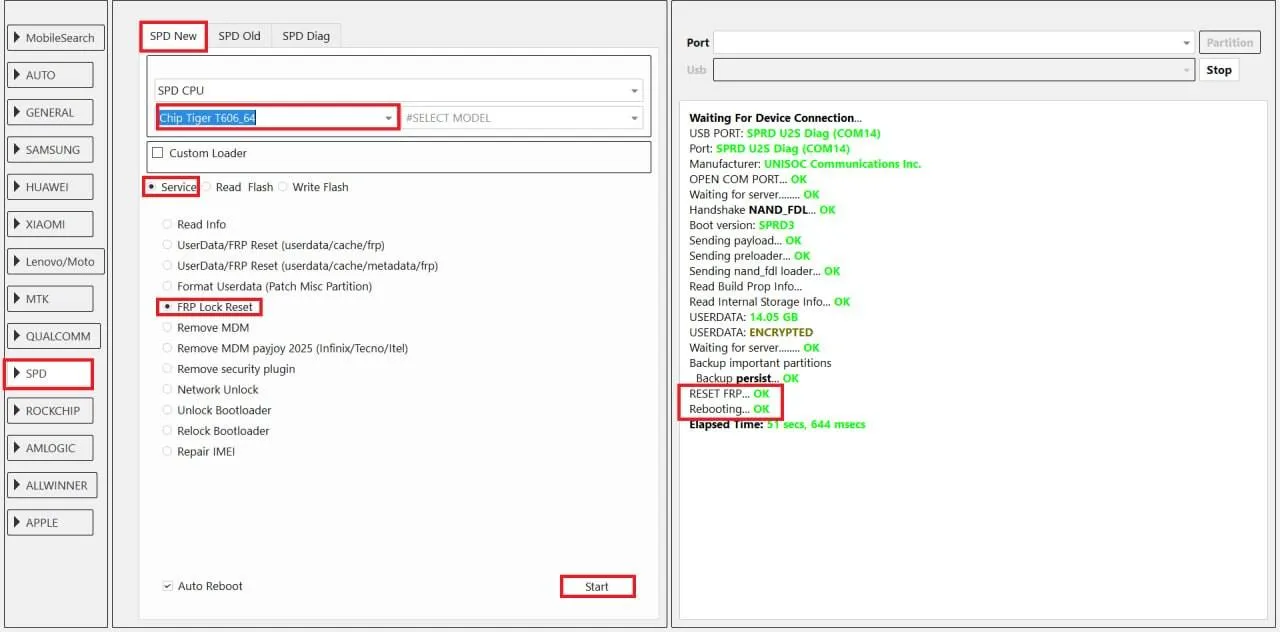Screen dimensions: 1280x632
Task: Open the Chip Tiger T606_64 dropdown
Action: point(277,118)
